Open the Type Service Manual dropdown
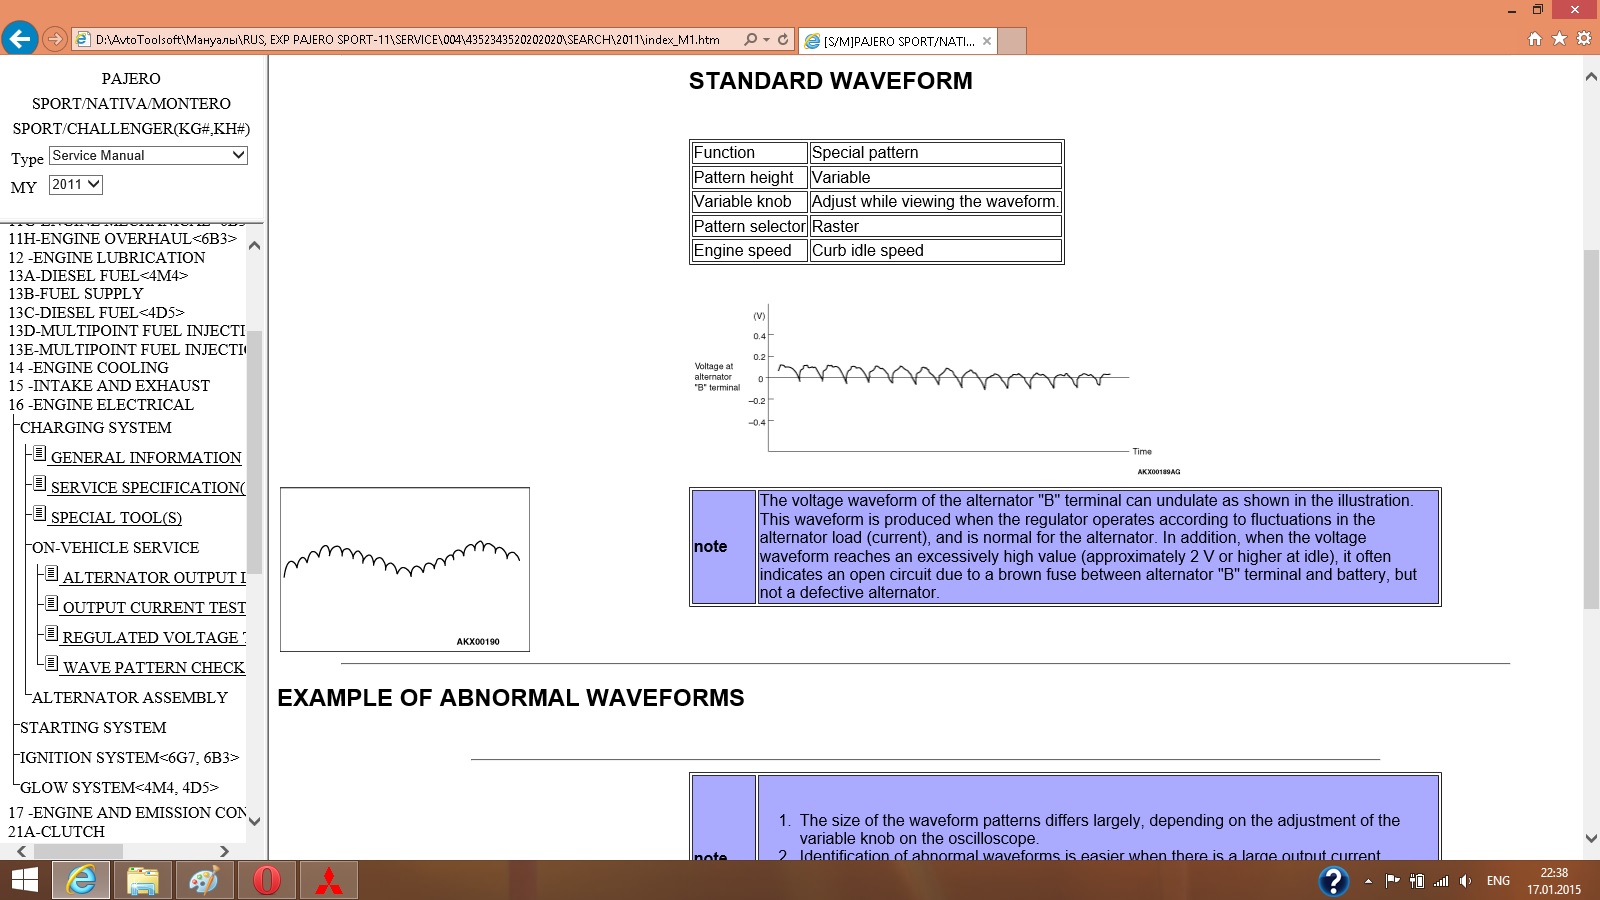 tap(148, 156)
